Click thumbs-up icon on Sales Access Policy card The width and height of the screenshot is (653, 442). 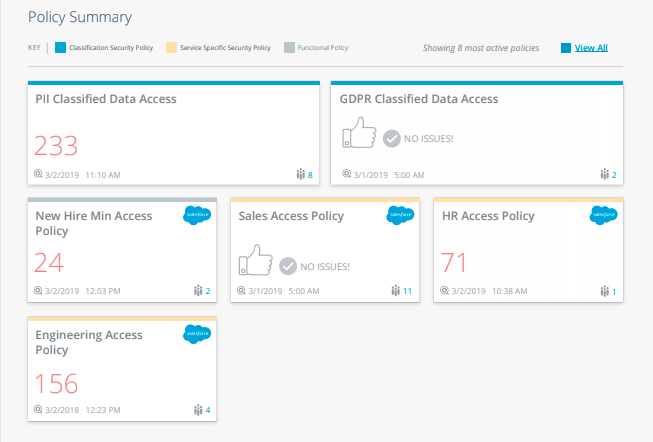click(256, 260)
